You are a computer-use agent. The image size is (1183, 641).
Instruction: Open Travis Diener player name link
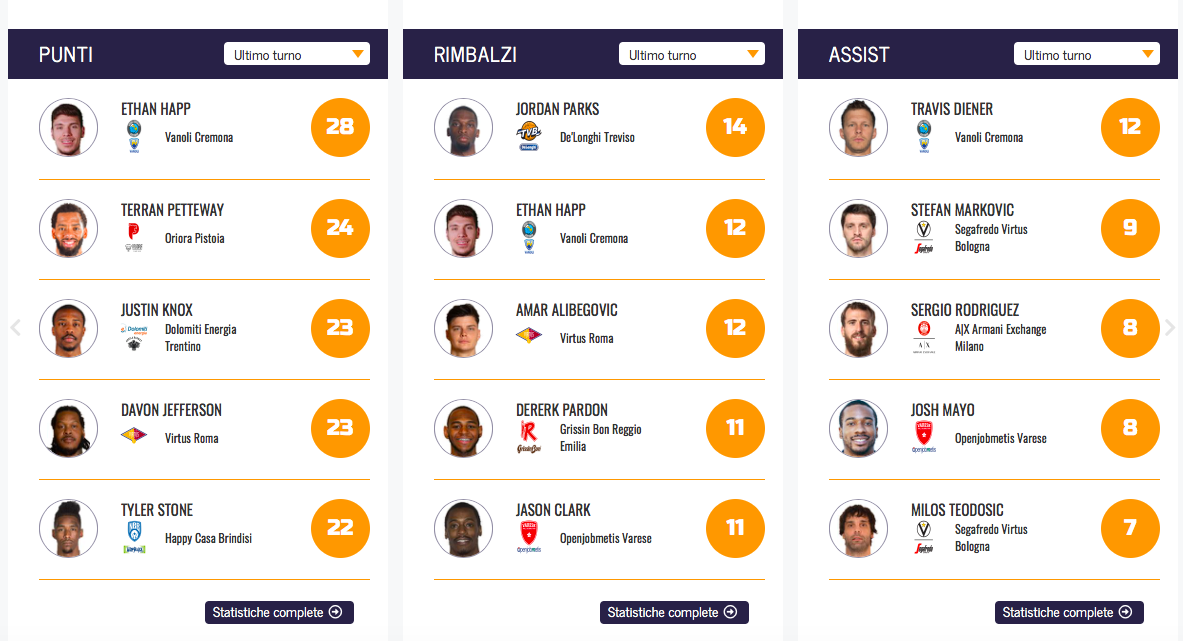pos(951,109)
